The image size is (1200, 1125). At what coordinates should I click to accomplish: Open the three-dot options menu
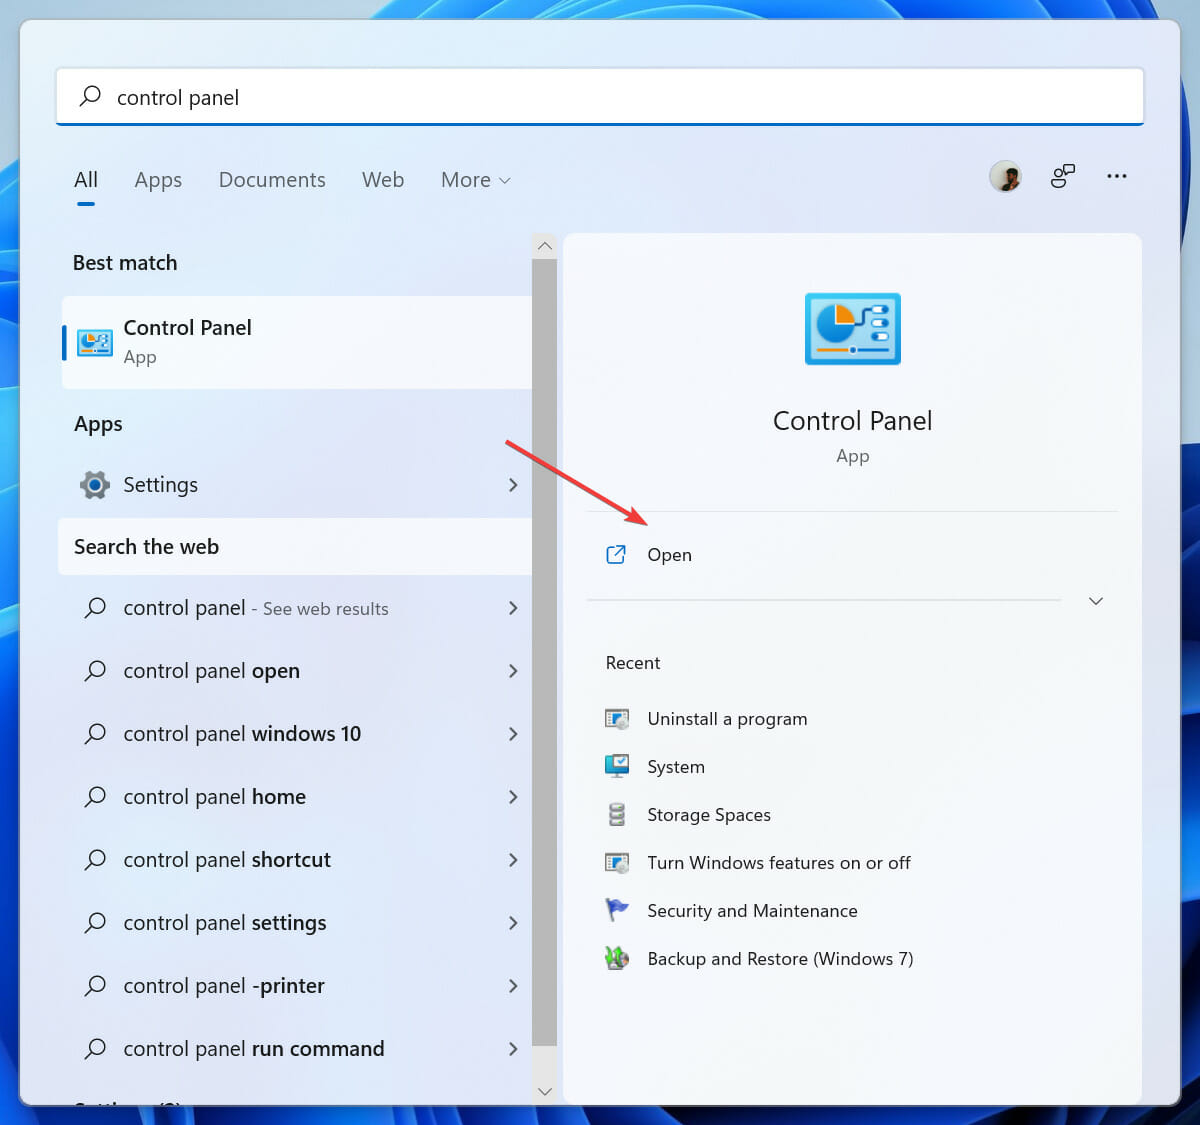point(1117,176)
